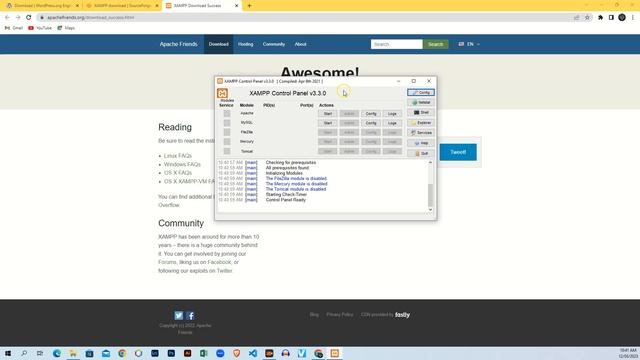Open the Hosting menu on Apache Friends

point(246,44)
